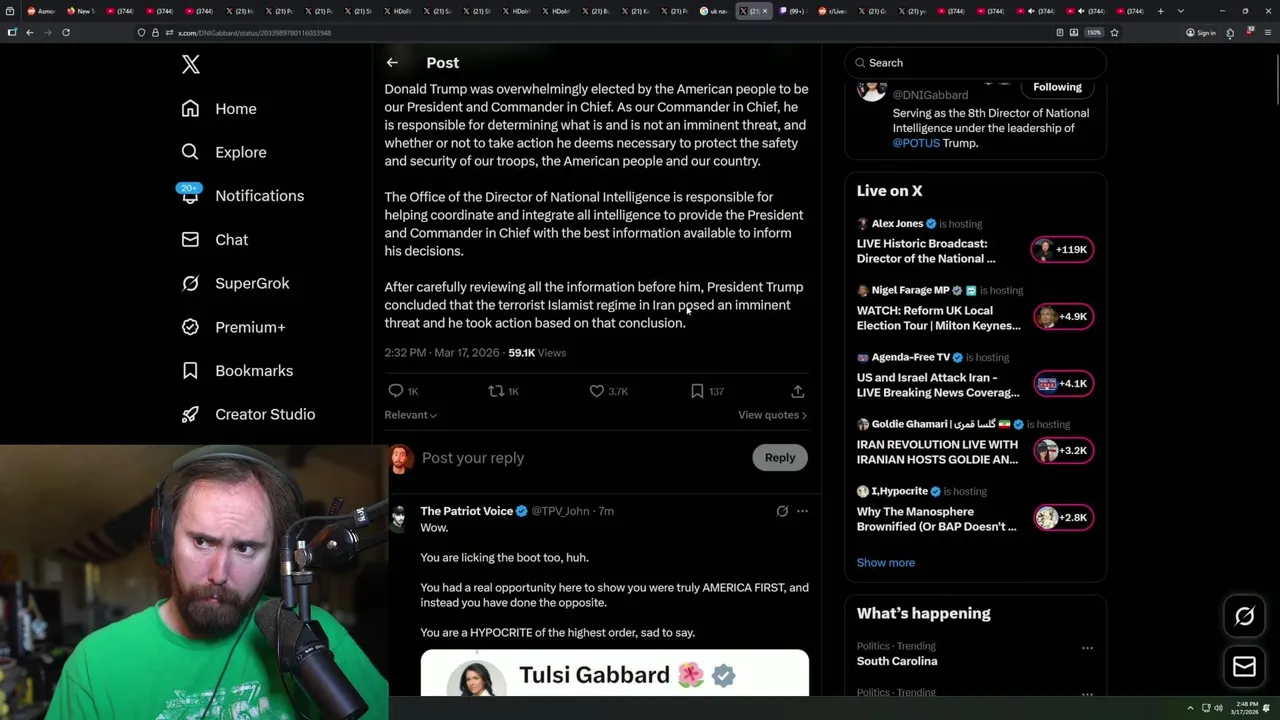Reload the page with refresh button
The image size is (1280, 720).
click(x=66, y=33)
